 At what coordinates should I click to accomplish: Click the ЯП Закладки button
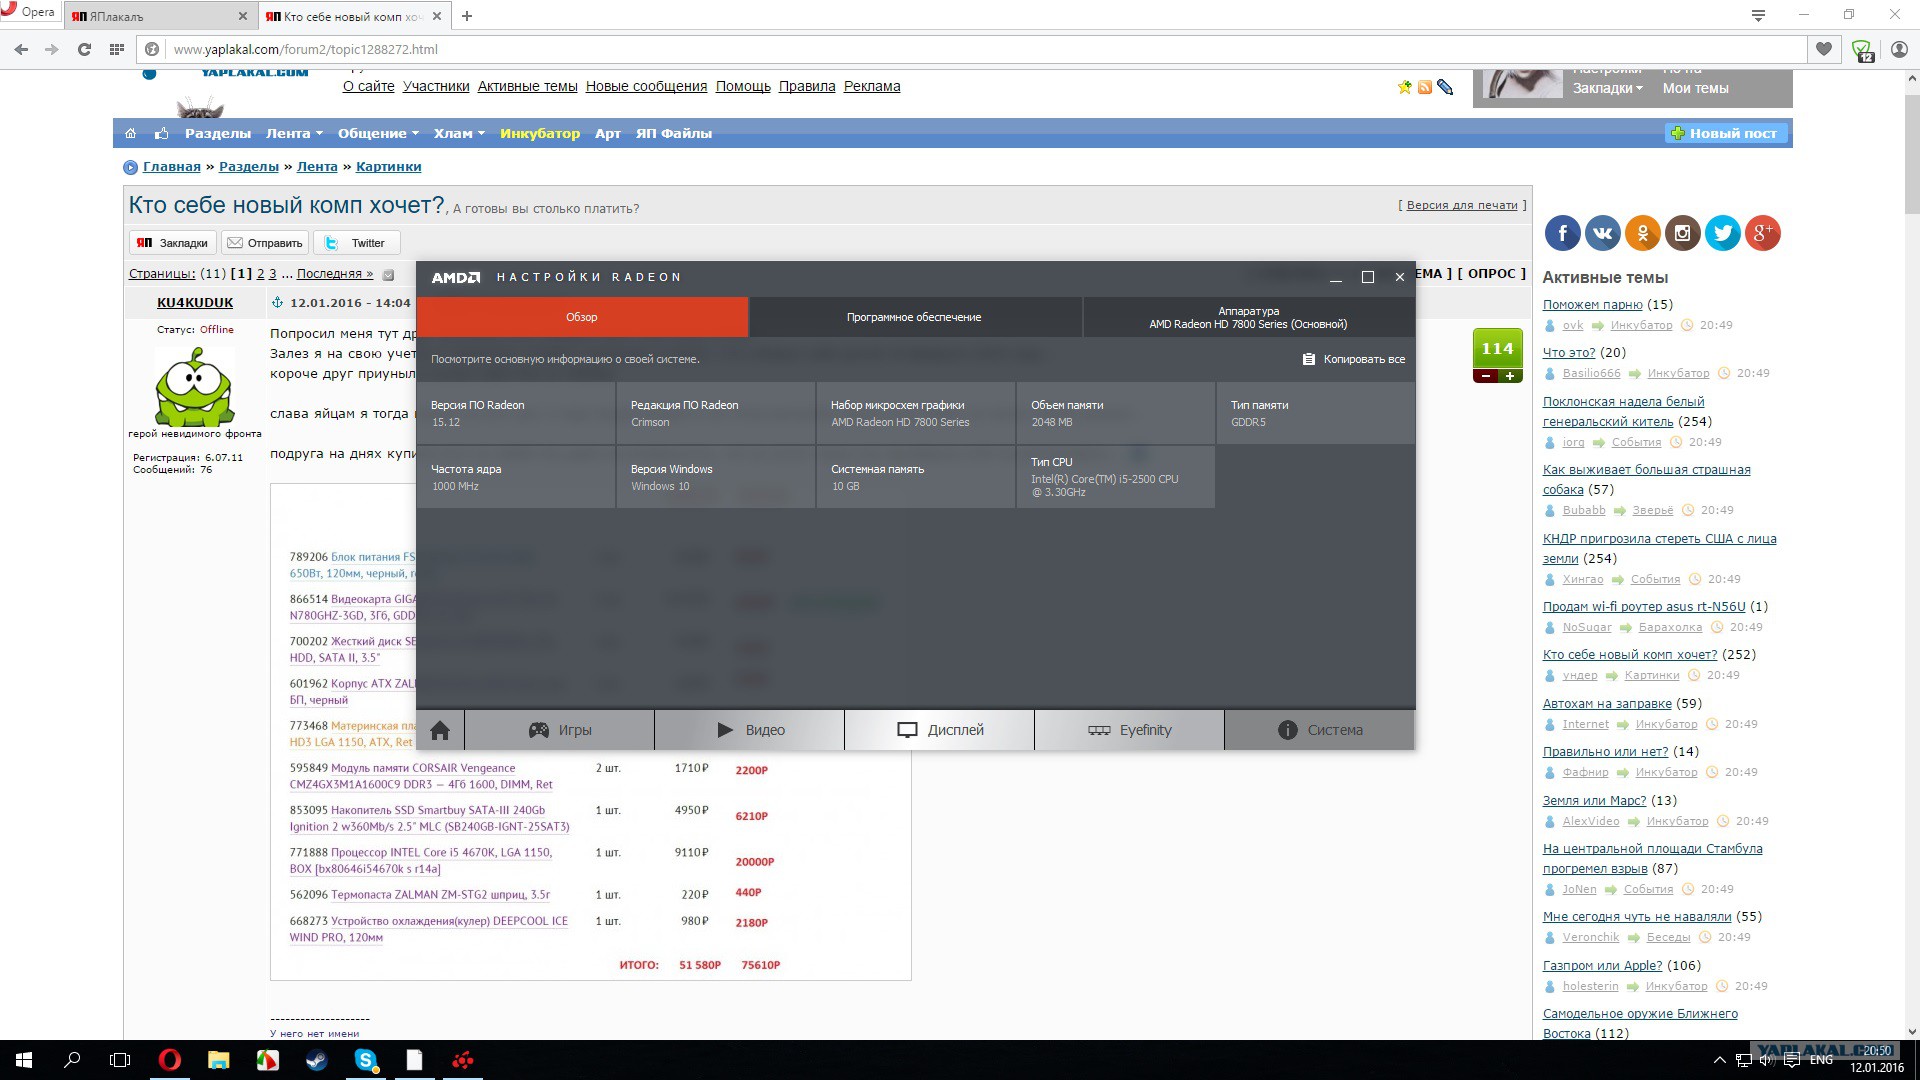coord(172,243)
